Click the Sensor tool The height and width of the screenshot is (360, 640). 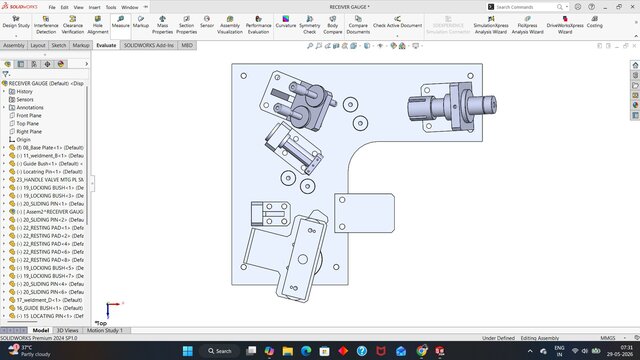[x=207, y=22]
